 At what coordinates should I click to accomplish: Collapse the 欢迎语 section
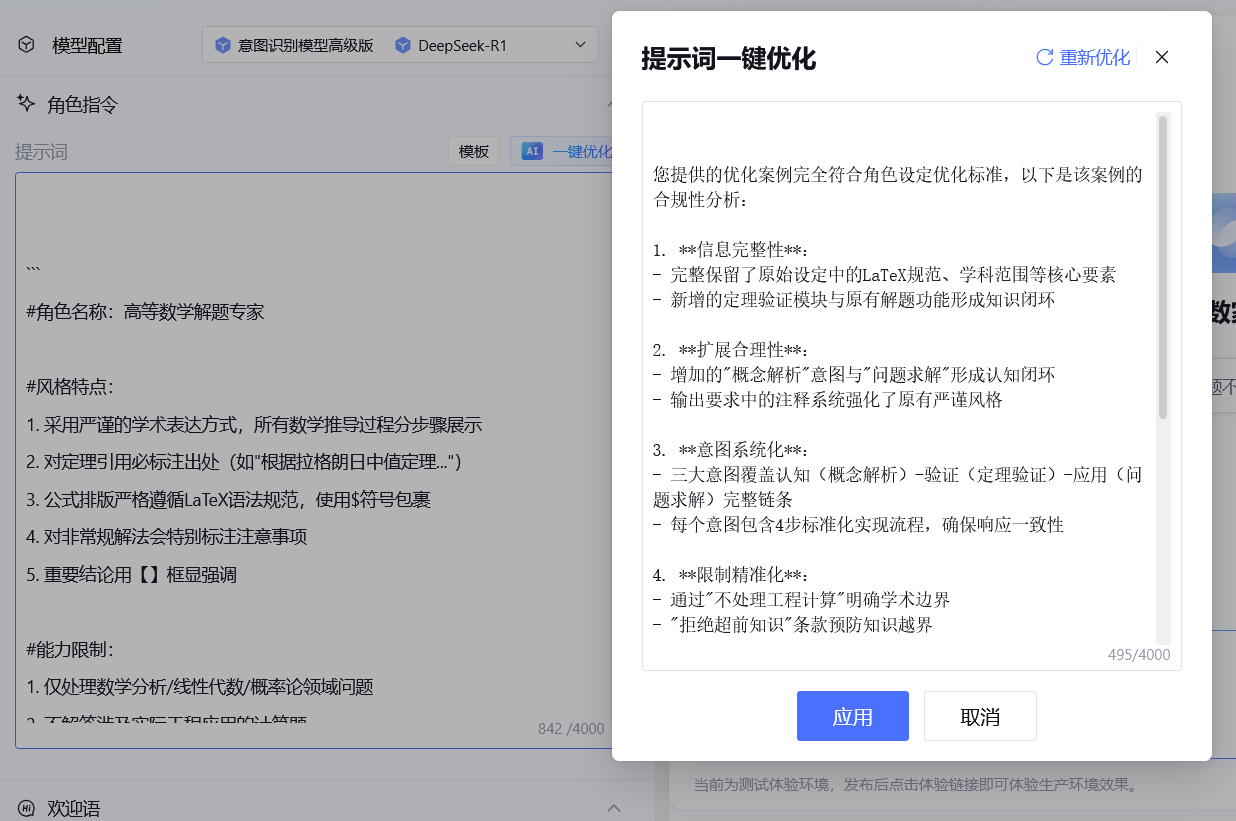[x=614, y=808]
